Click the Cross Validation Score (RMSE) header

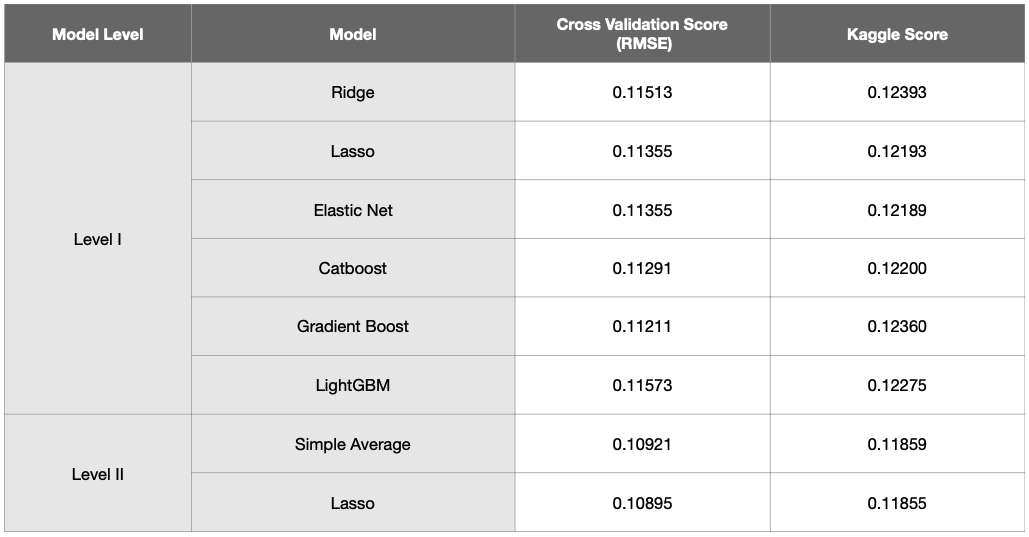point(642,34)
